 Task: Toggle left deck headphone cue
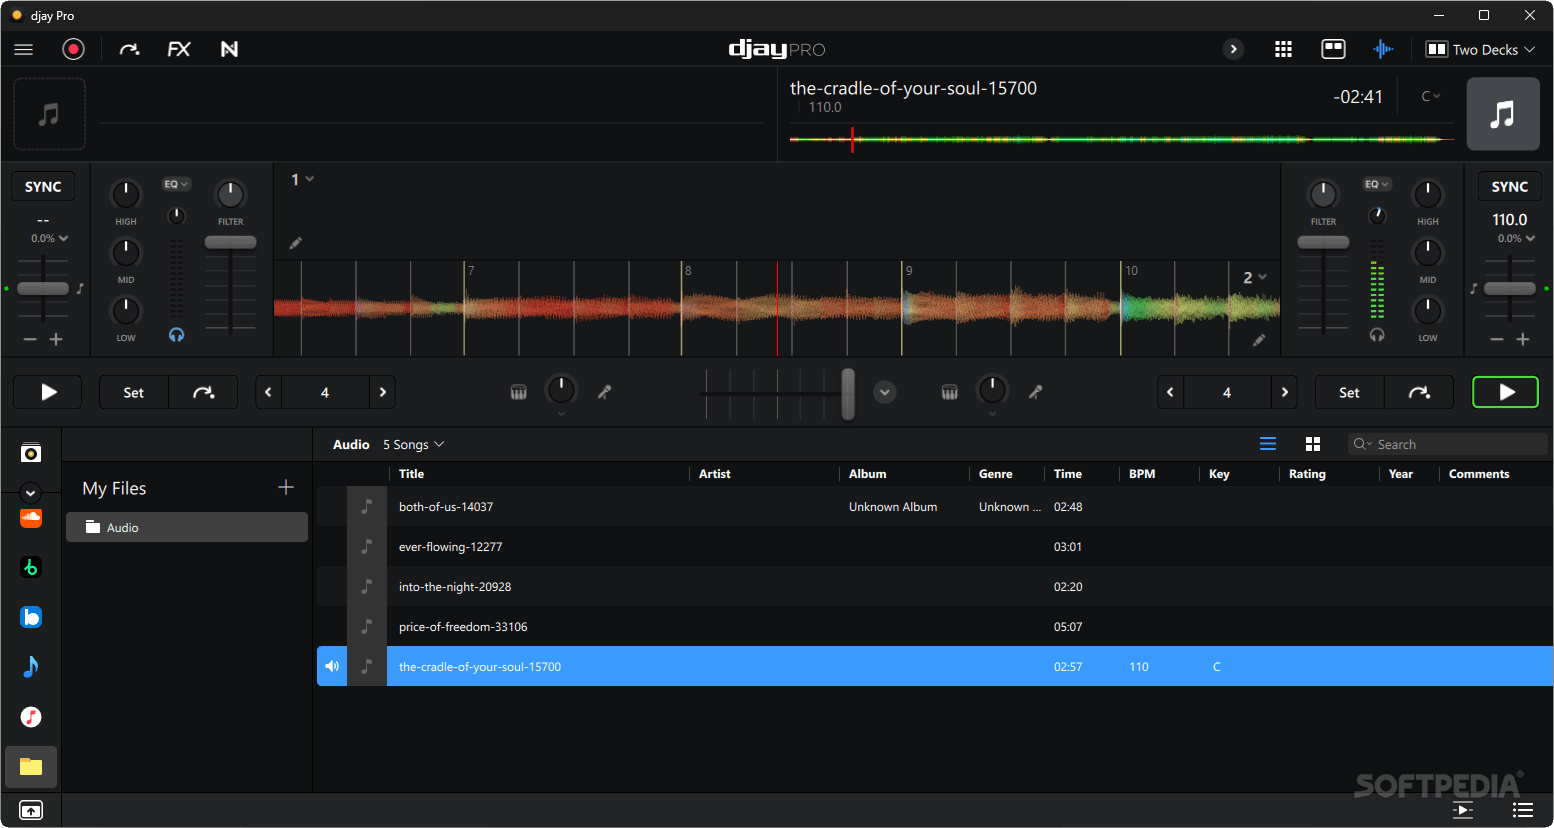(x=177, y=335)
